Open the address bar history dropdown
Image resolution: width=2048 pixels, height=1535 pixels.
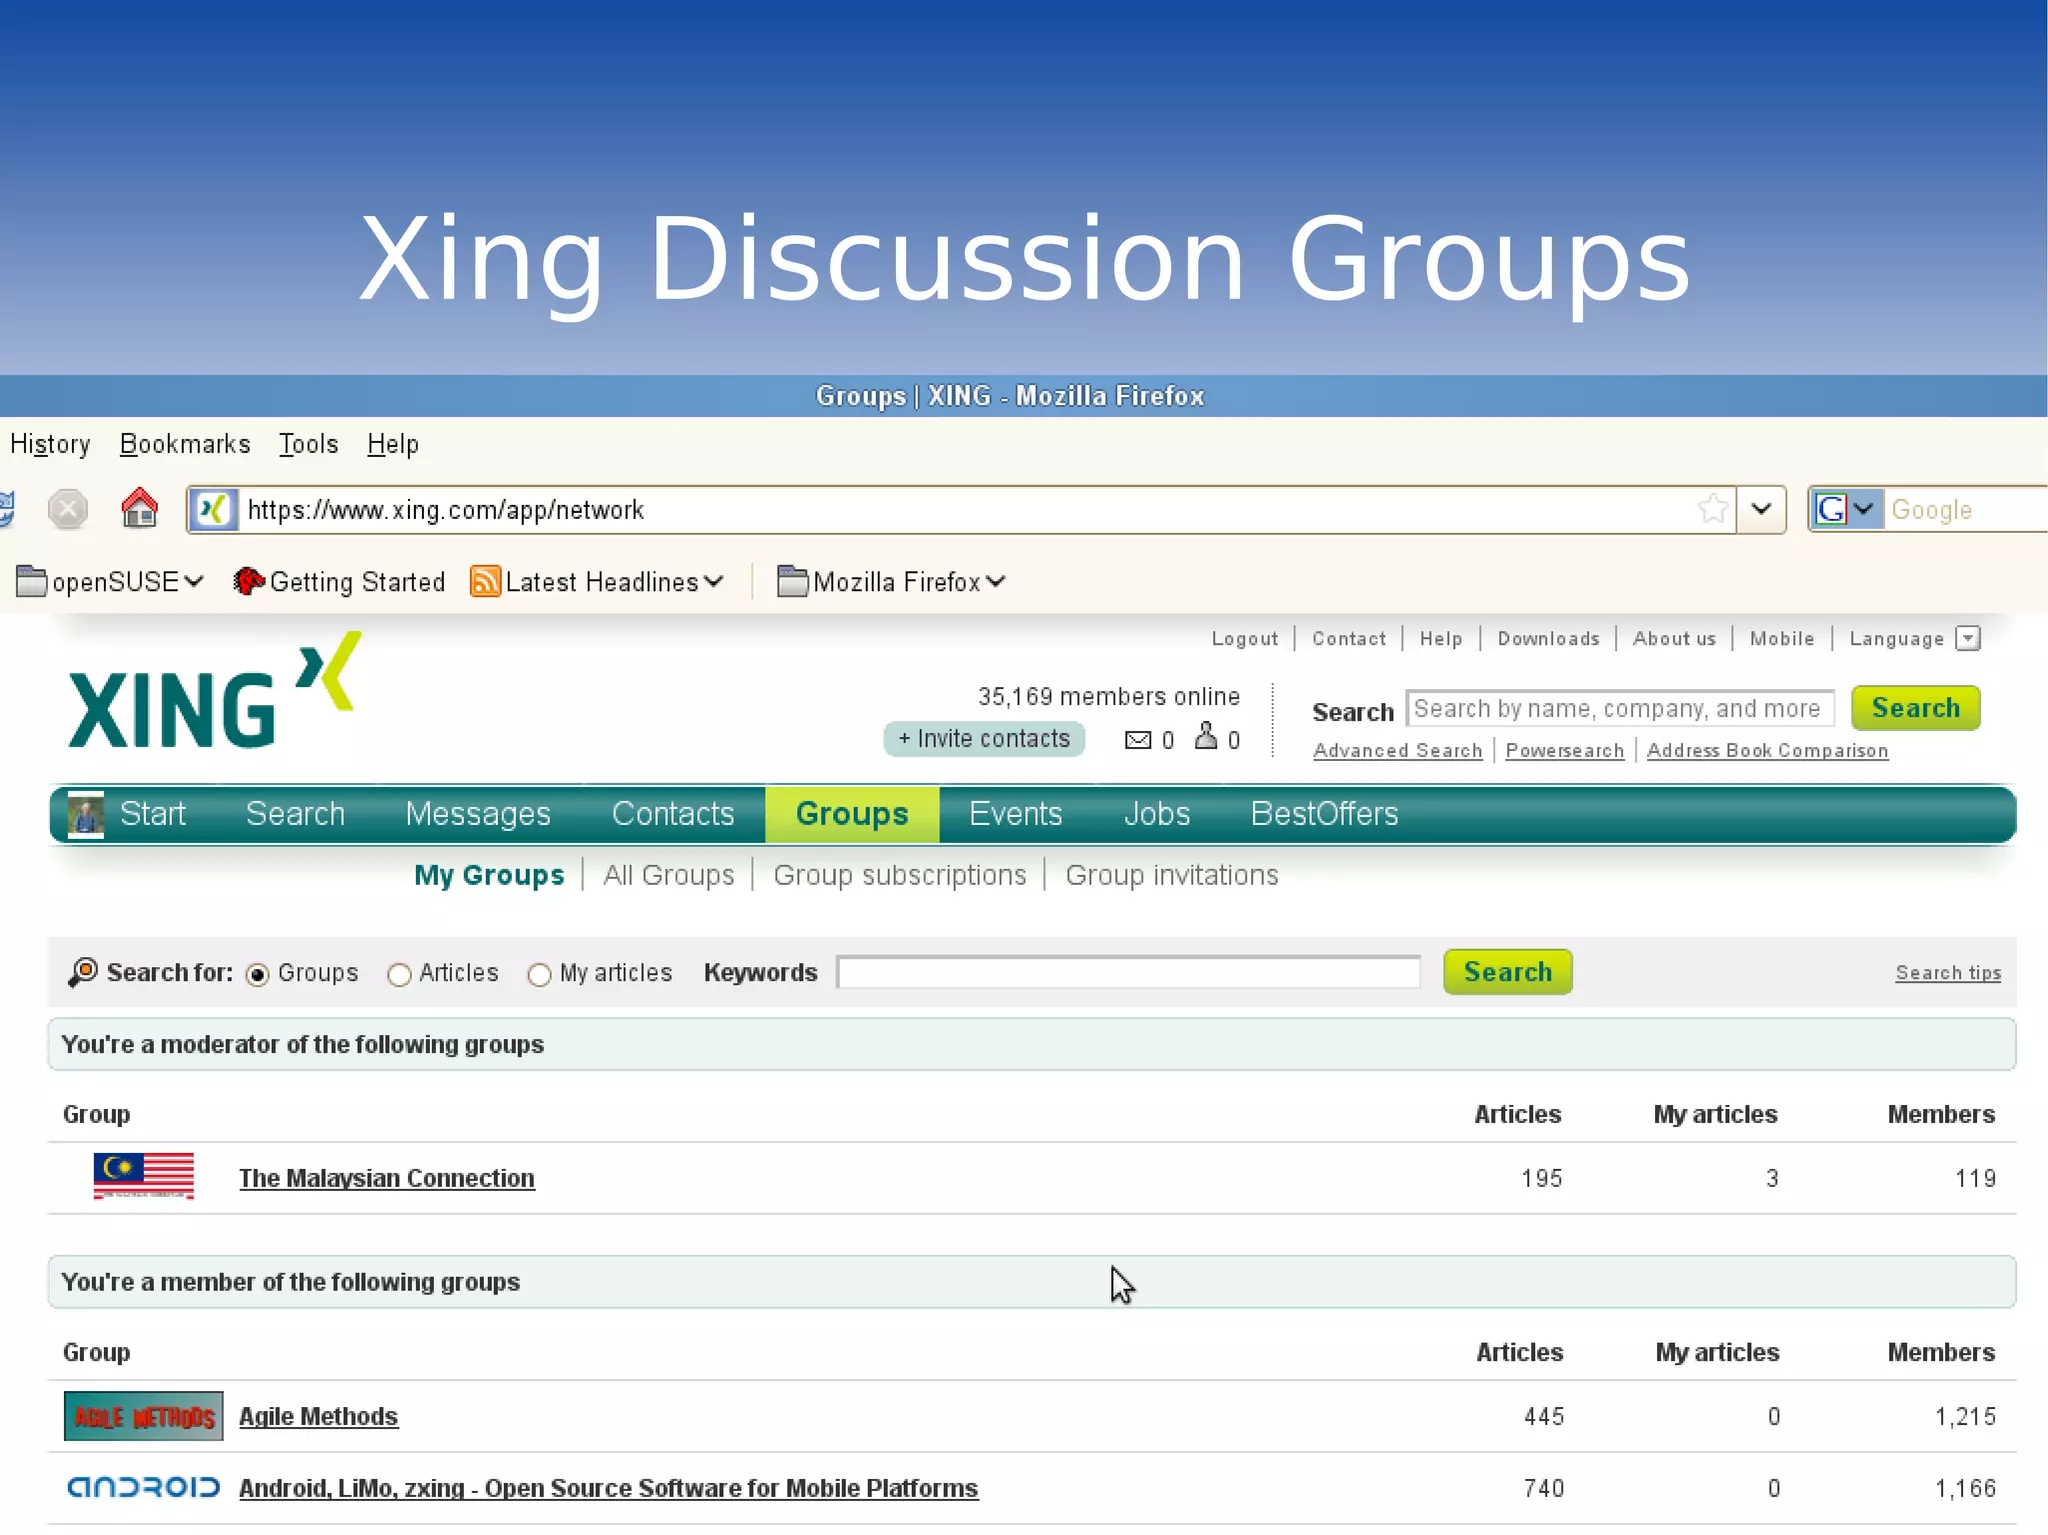1762,510
